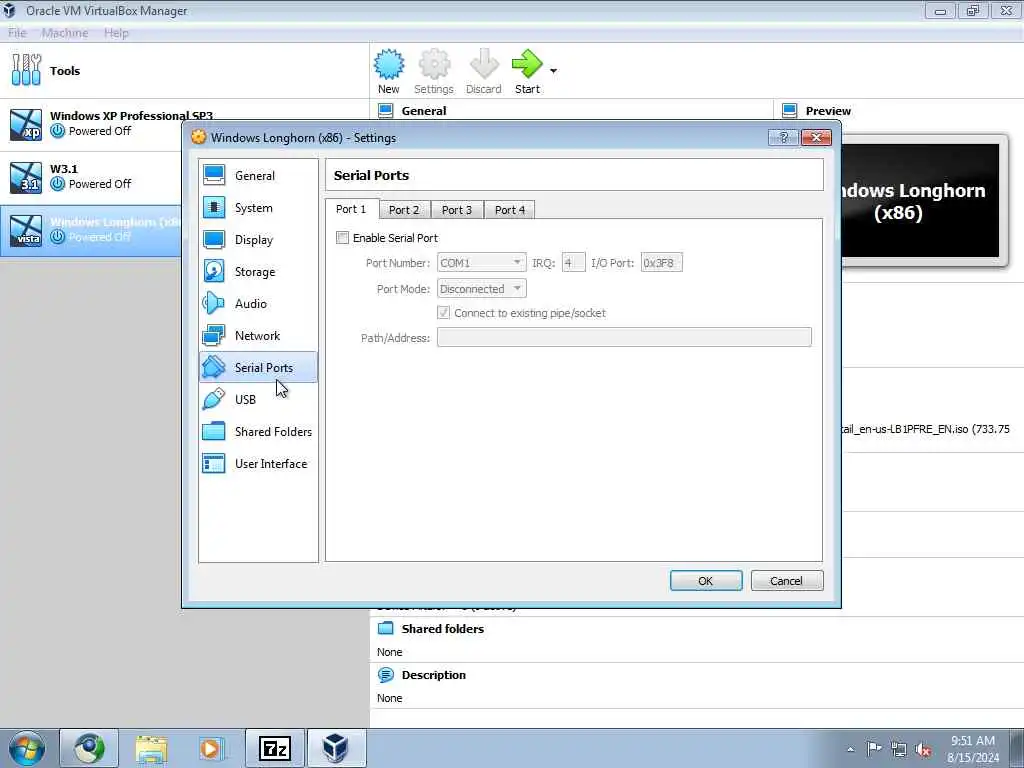Open Display settings category
The height and width of the screenshot is (768, 1024).
coord(258,240)
